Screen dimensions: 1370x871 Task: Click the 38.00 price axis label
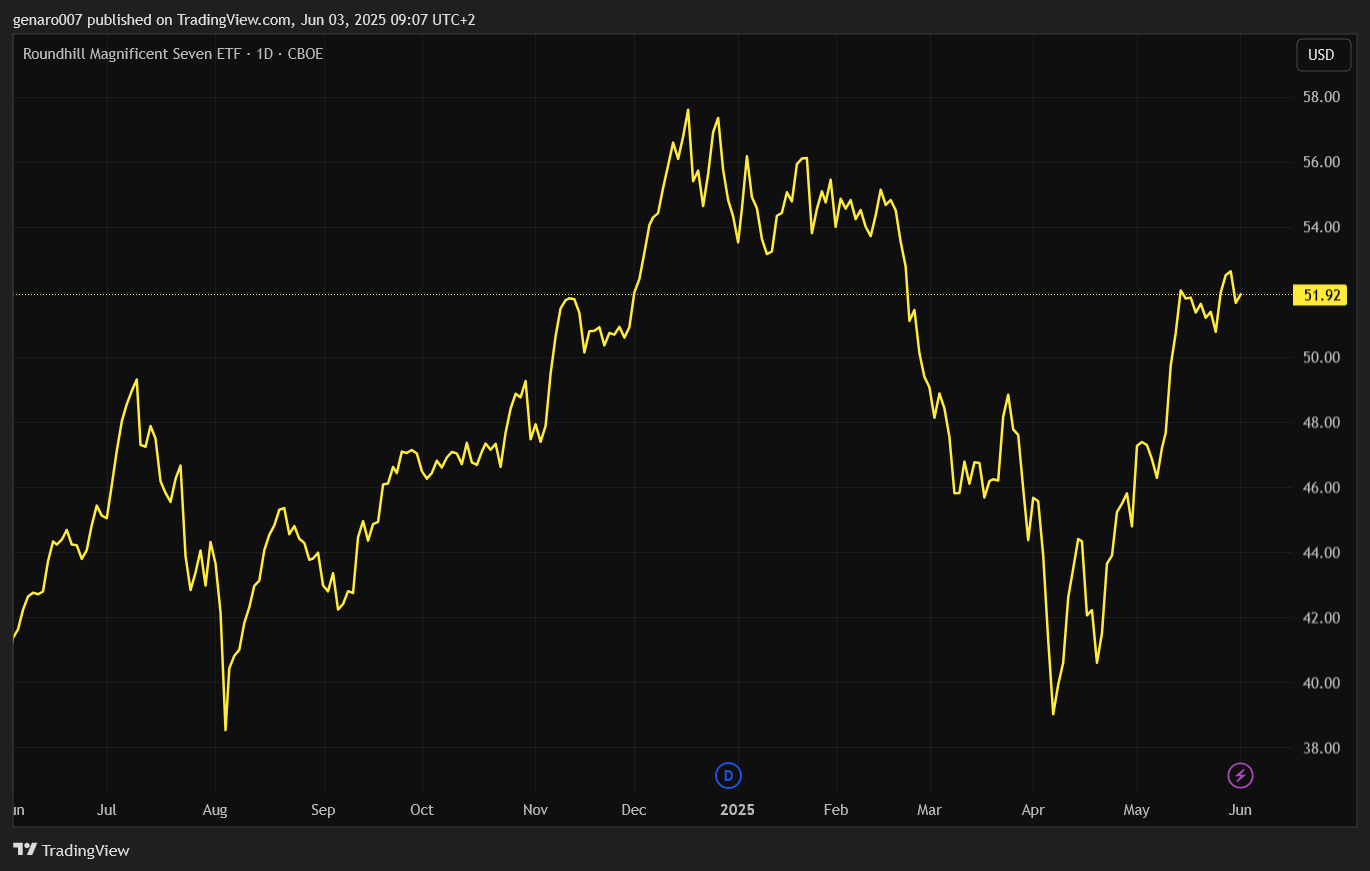[1322, 748]
